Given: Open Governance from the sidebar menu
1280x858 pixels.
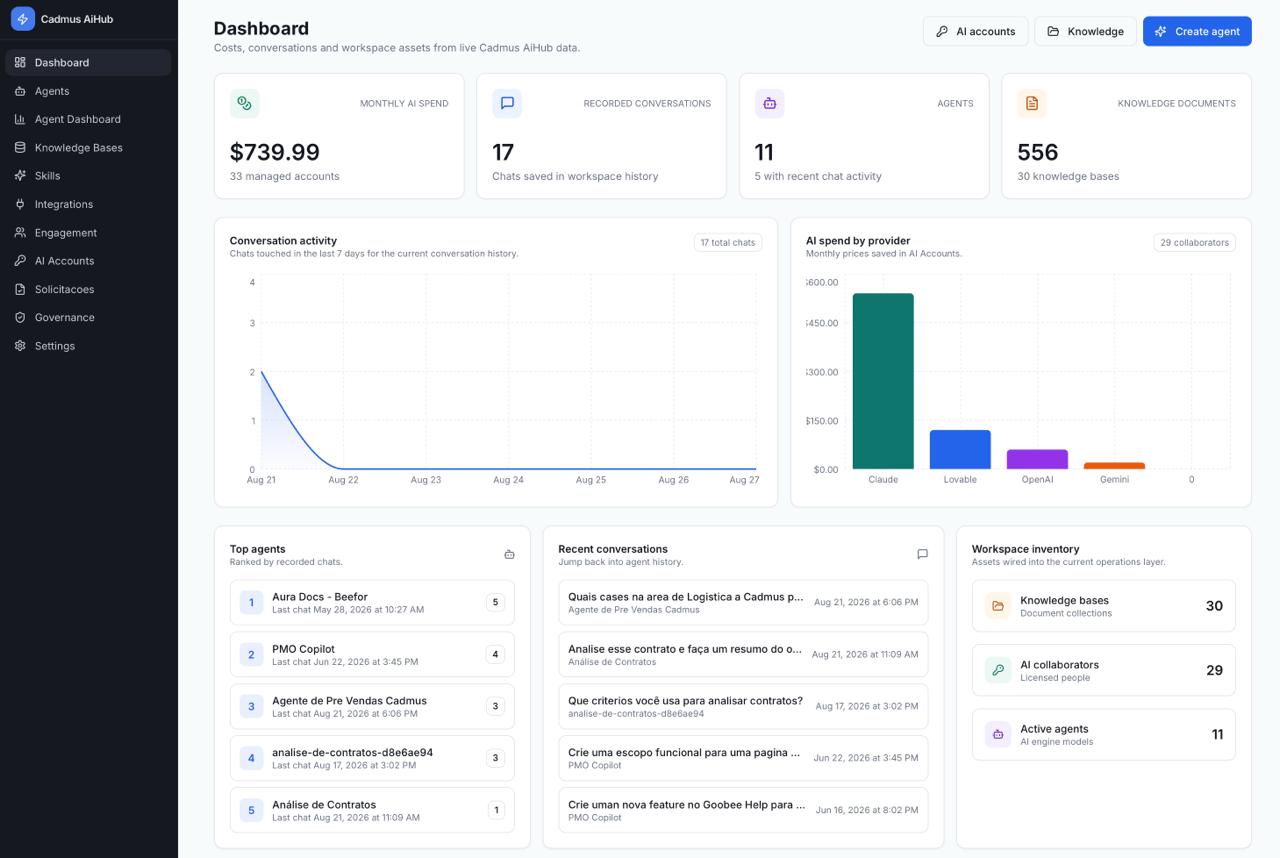Looking at the screenshot, I should 88,317.
